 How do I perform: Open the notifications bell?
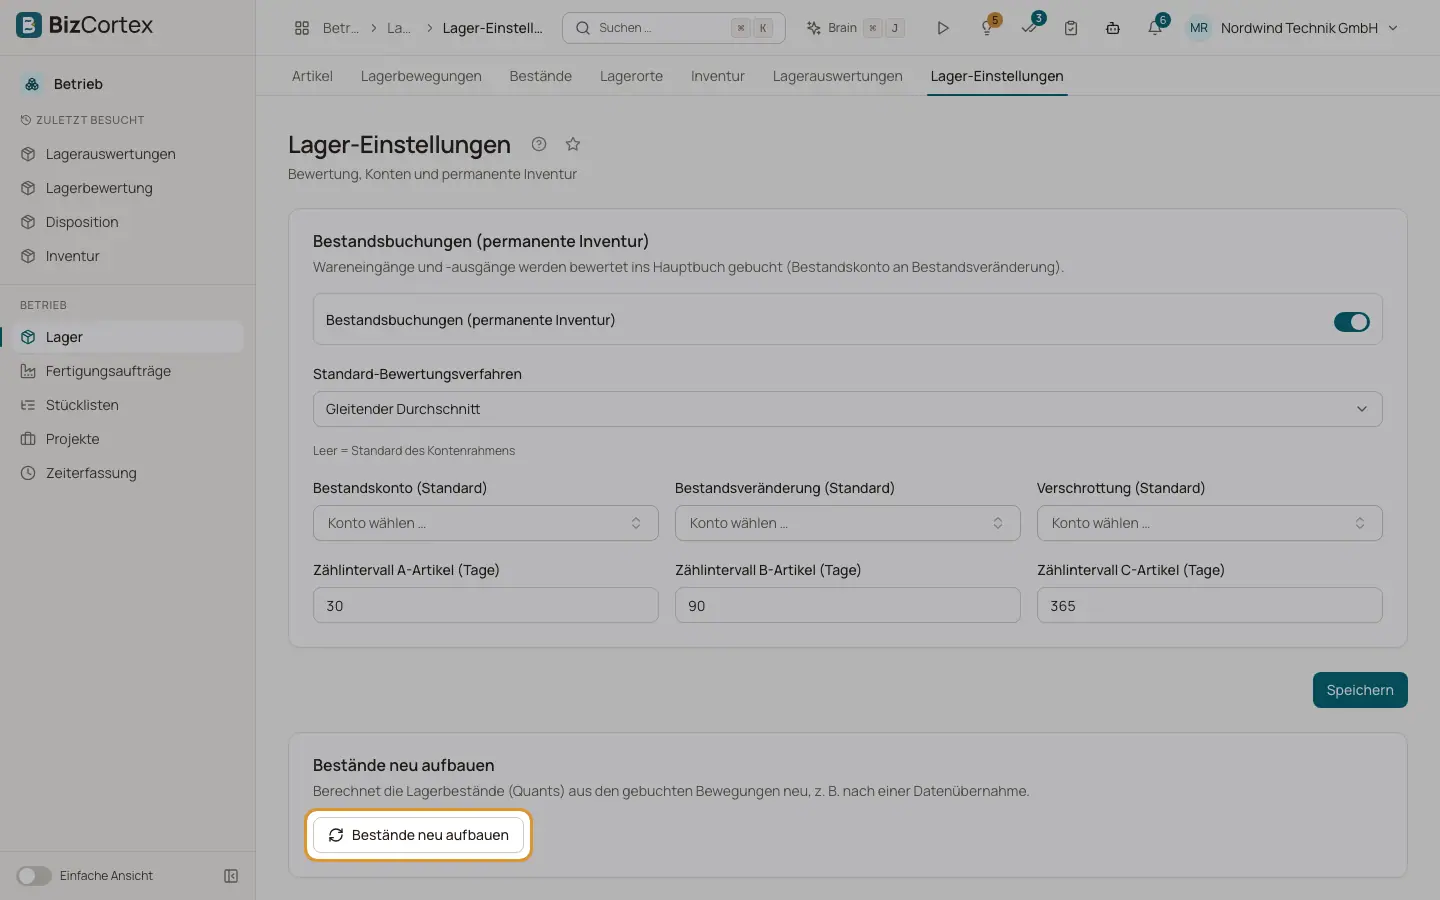[x=1155, y=28]
